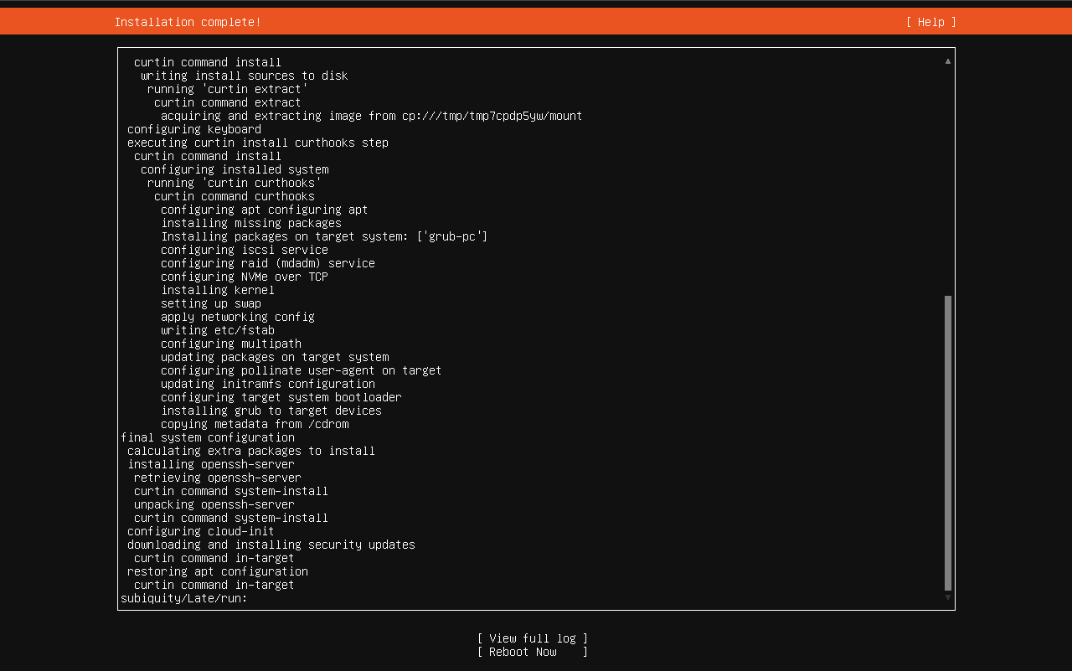Image resolution: width=1072 pixels, height=671 pixels.
Task: Click the Reboot Now button
Action: [x=531, y=651]
